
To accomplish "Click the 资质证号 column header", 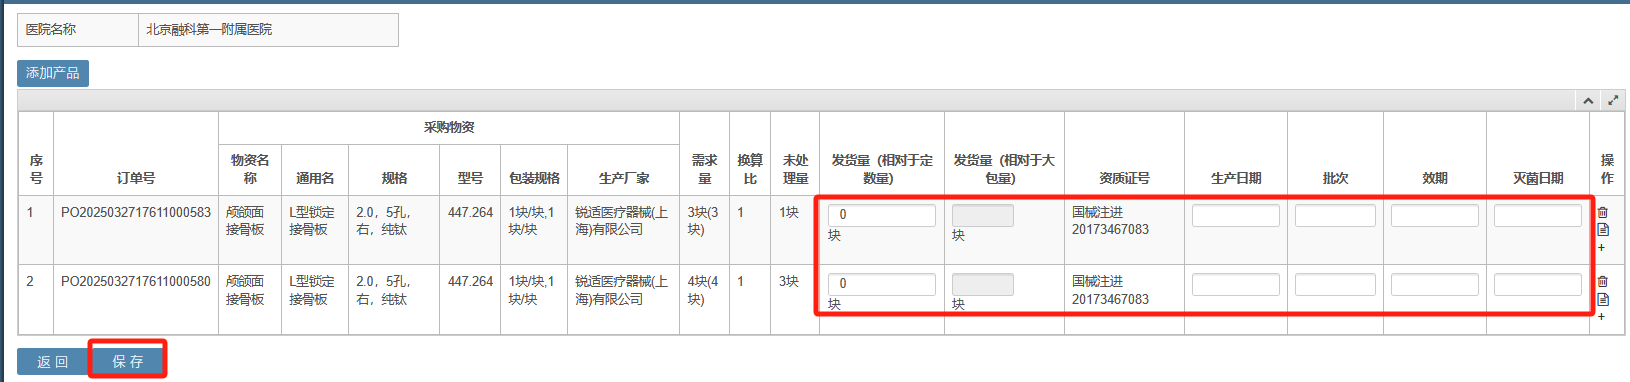I will click(1124, 178).
